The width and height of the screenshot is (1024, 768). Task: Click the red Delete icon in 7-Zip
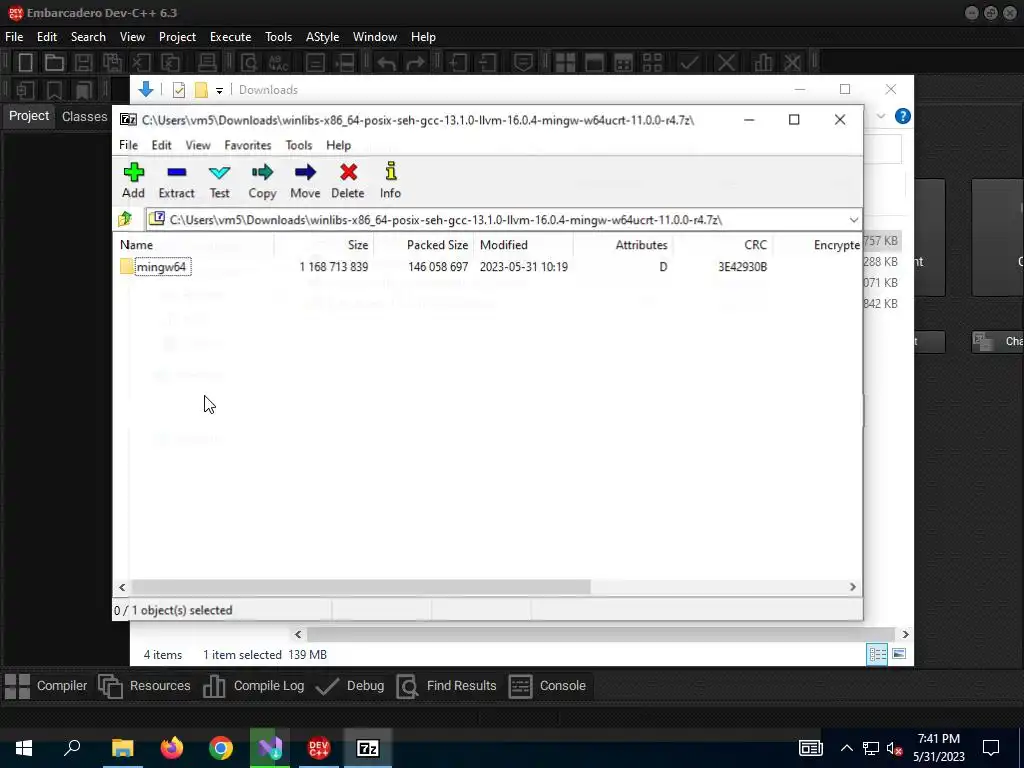348,181
